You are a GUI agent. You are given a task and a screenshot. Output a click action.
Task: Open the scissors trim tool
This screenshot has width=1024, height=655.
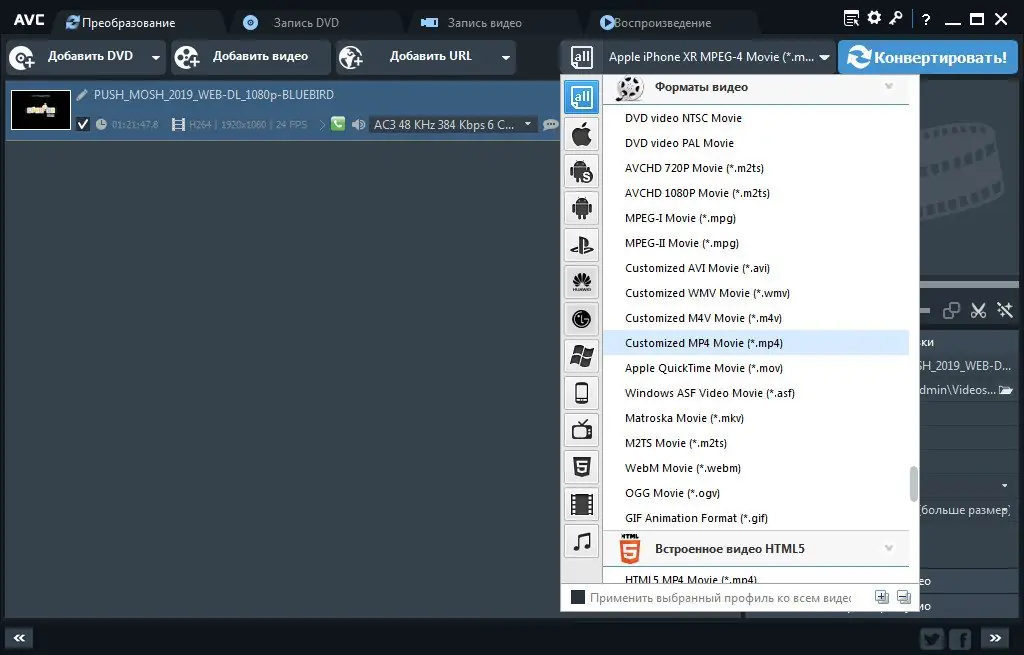point(978,310)
